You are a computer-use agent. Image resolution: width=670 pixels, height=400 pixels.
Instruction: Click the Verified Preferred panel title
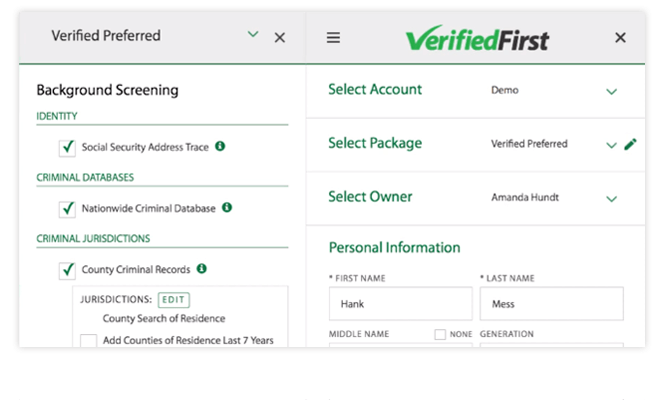point(106,35)
